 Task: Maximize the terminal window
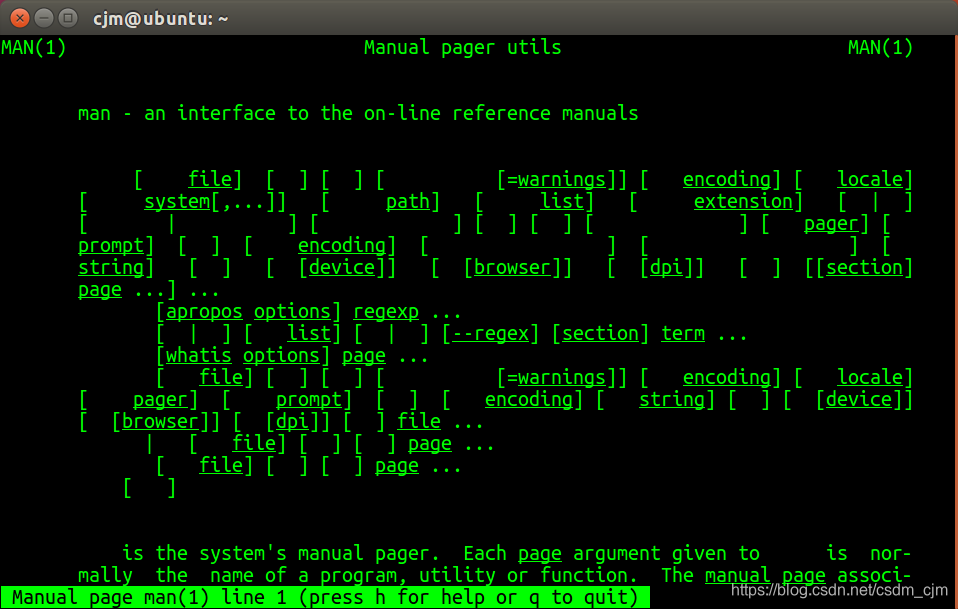(x=68, y=18)
